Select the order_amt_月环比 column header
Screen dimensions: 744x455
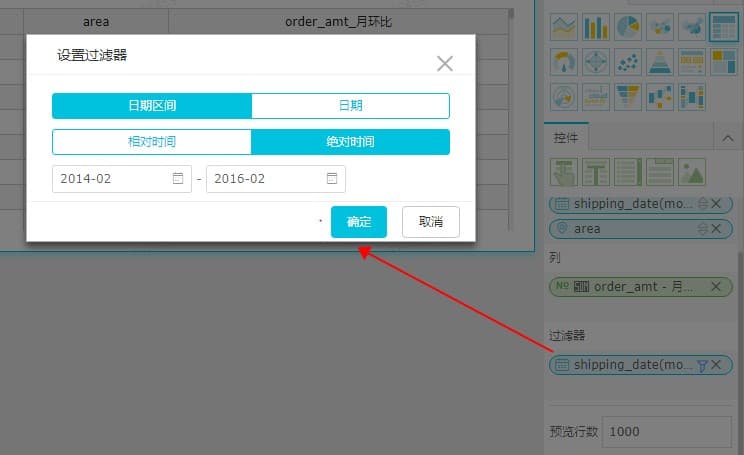tap(338, 21)
